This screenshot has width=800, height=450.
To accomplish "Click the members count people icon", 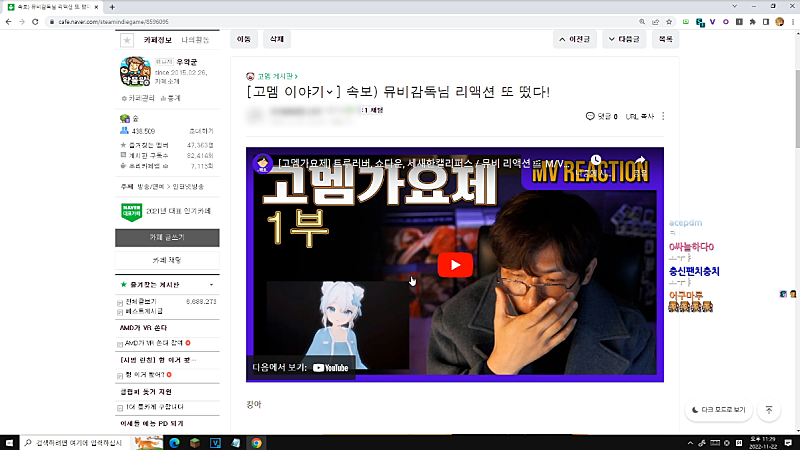I will coord(124,131).
